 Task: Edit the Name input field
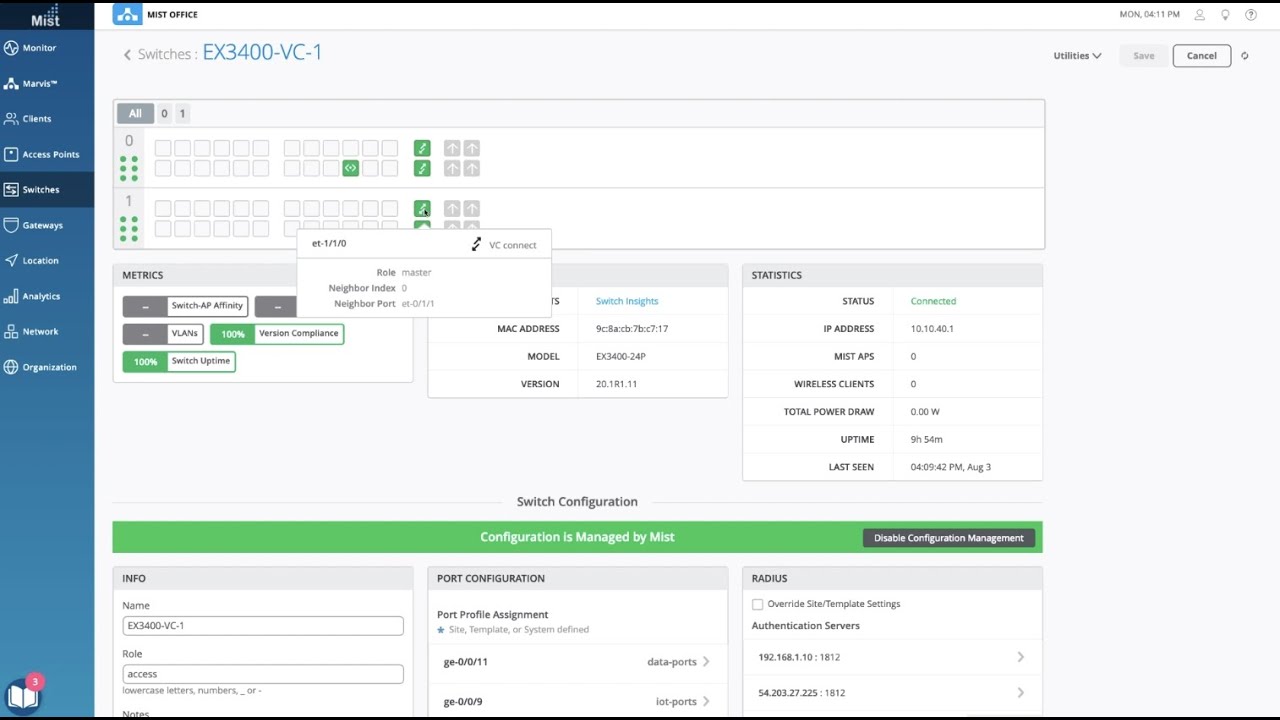(263, 626)
